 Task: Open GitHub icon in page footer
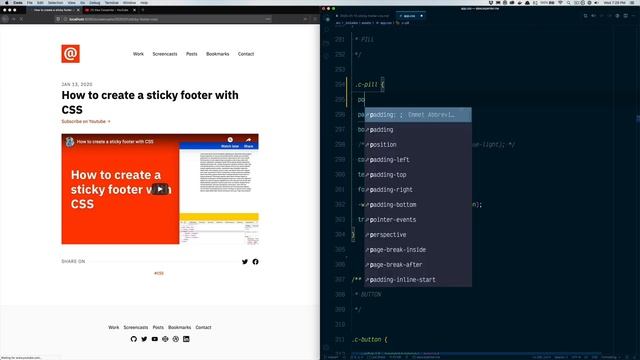point(133,339)
